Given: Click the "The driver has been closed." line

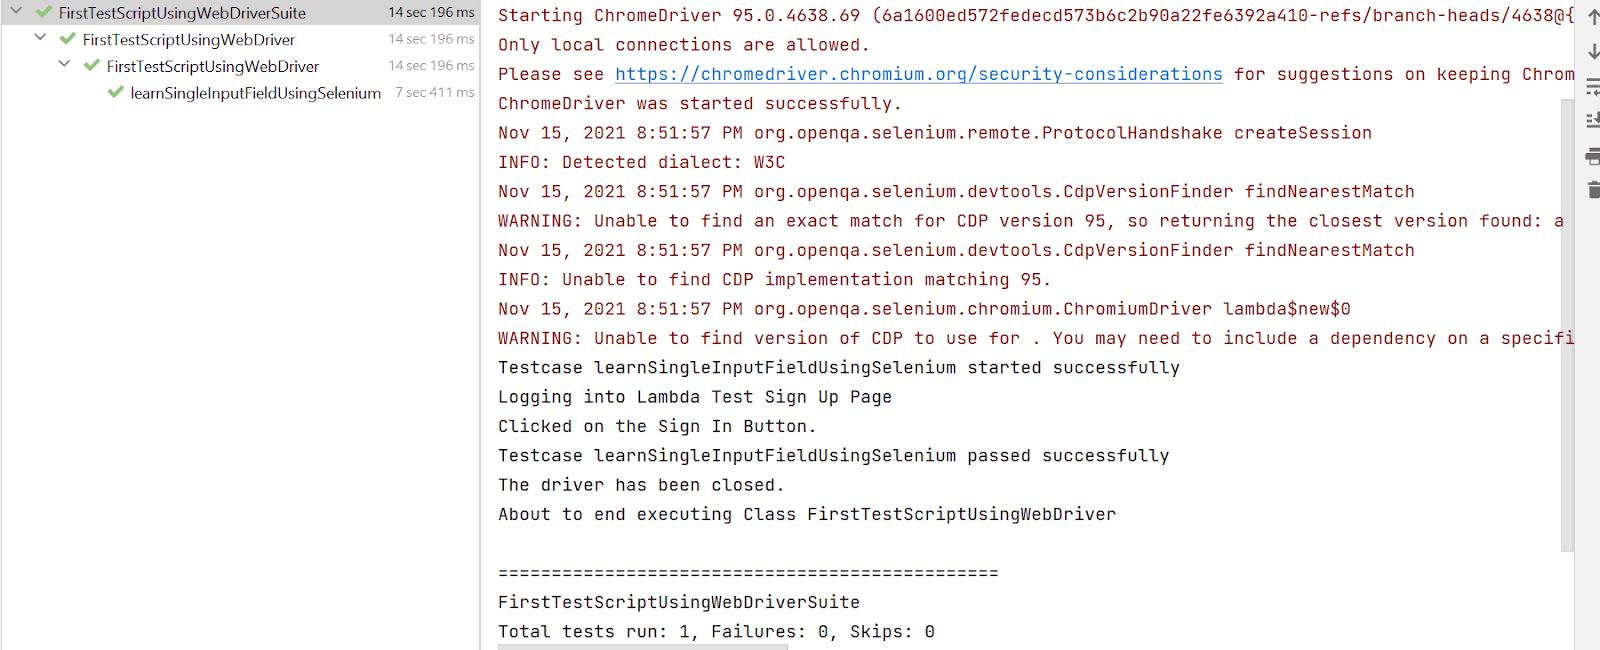Looking at the screenshot, I should (641, 485).
